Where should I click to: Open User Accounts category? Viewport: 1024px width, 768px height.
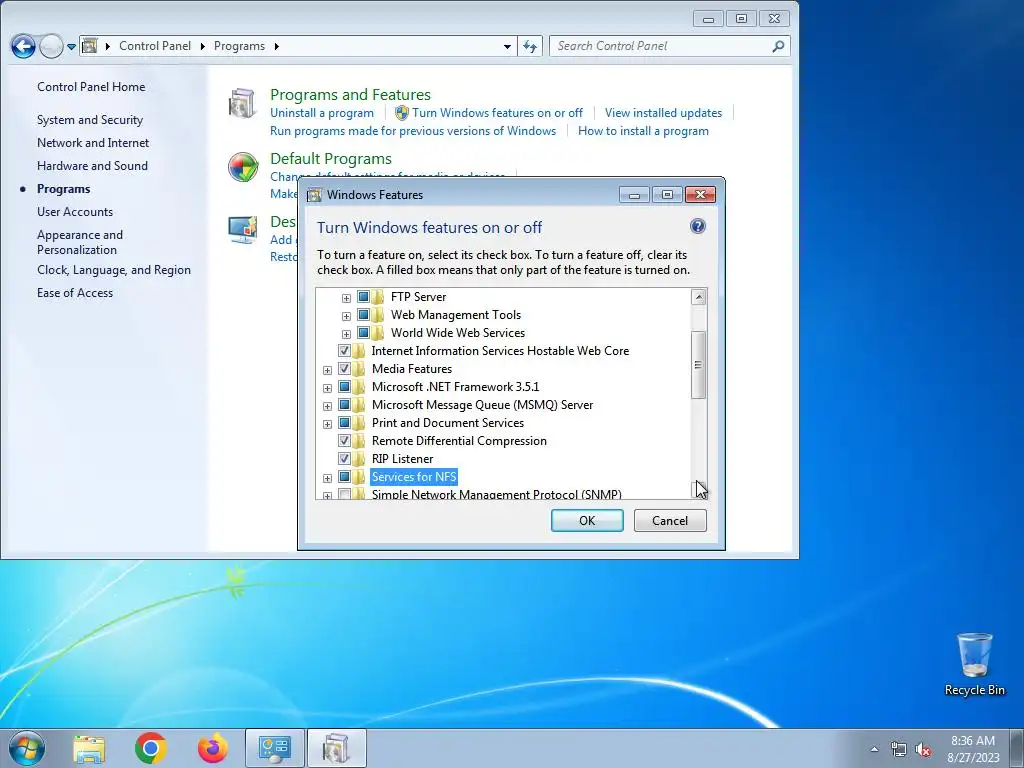coord(75,212)
